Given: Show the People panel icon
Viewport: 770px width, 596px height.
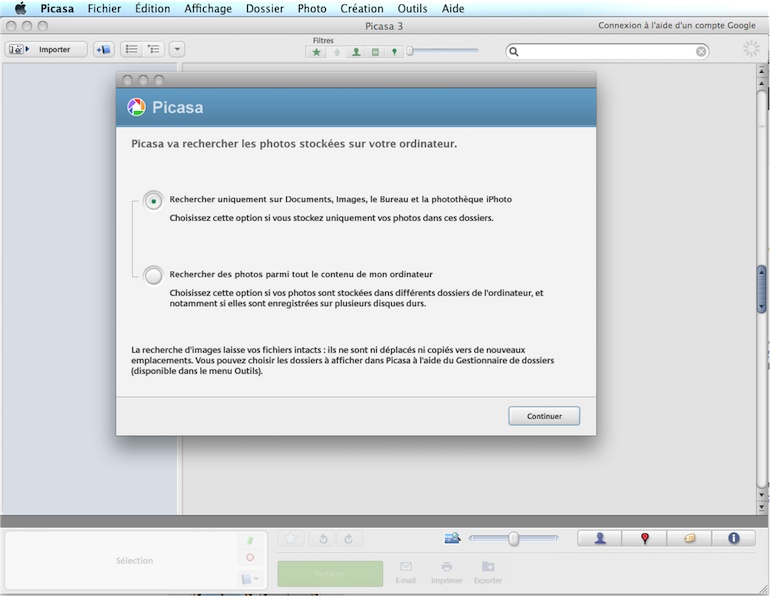Looking at the screenshot, I should pyautogui.click(x=600, y=538).
